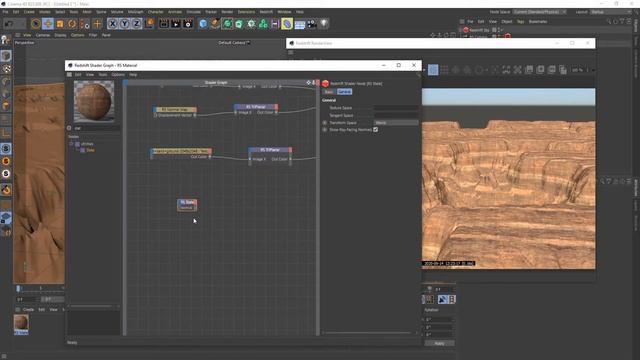Select upper RS TriPlanar node
This screenshot has height=360, width=640.
(x=256, y=107)
